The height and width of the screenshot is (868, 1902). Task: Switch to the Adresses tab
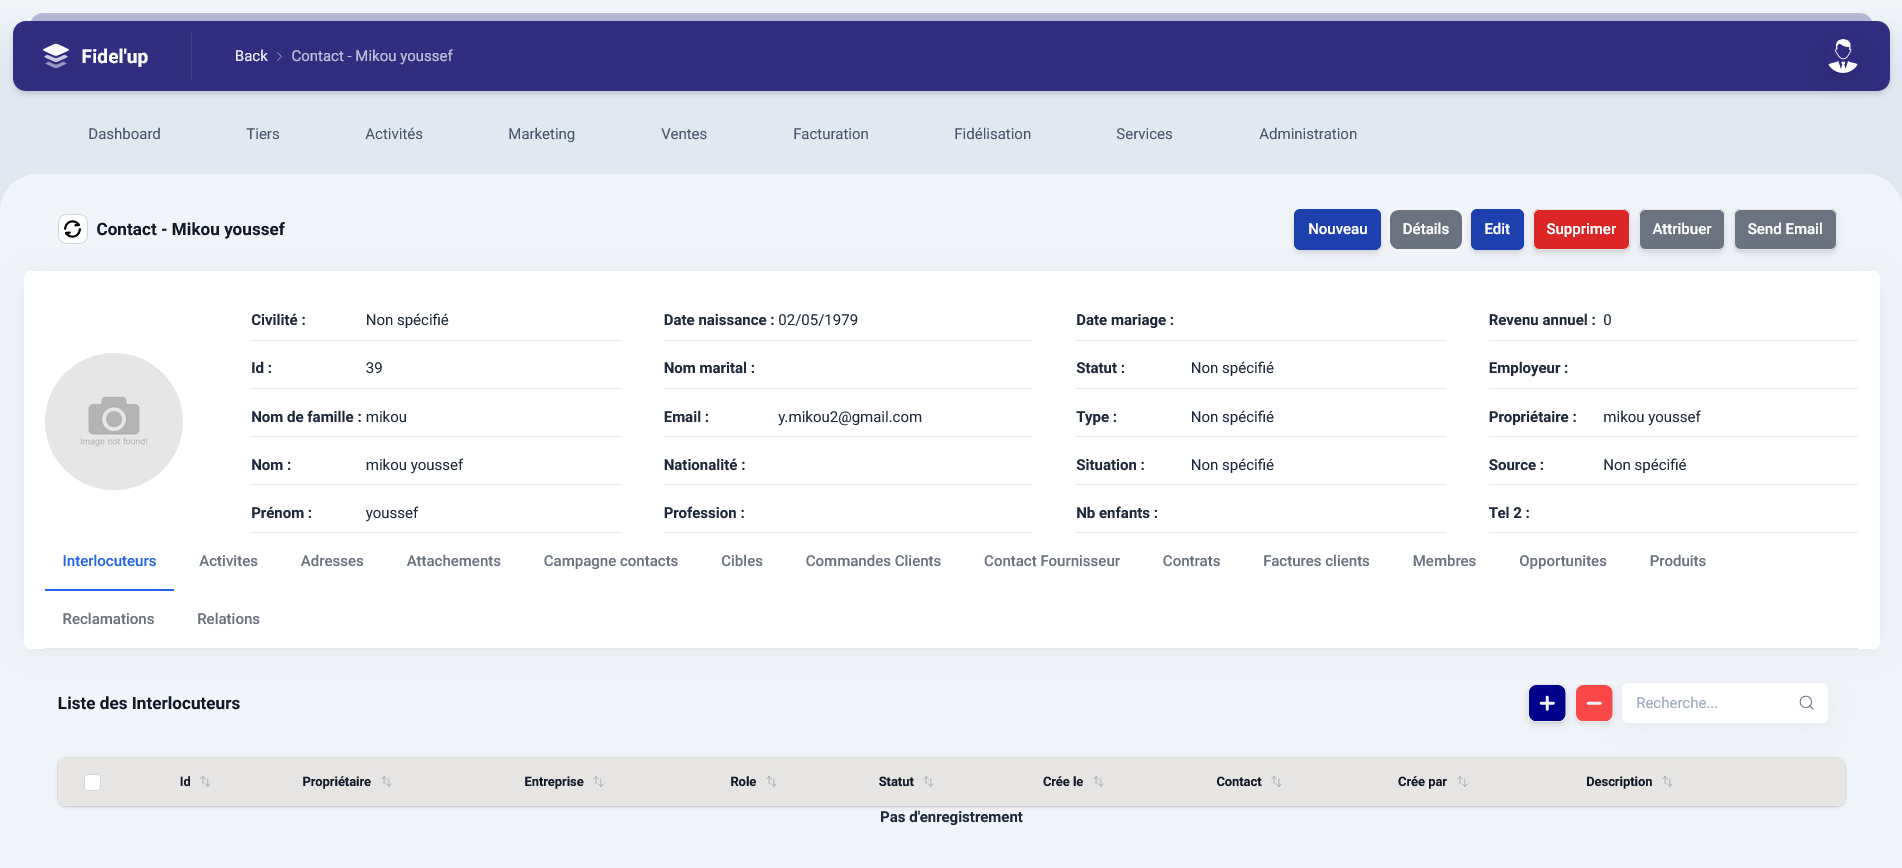click(332, 561)
